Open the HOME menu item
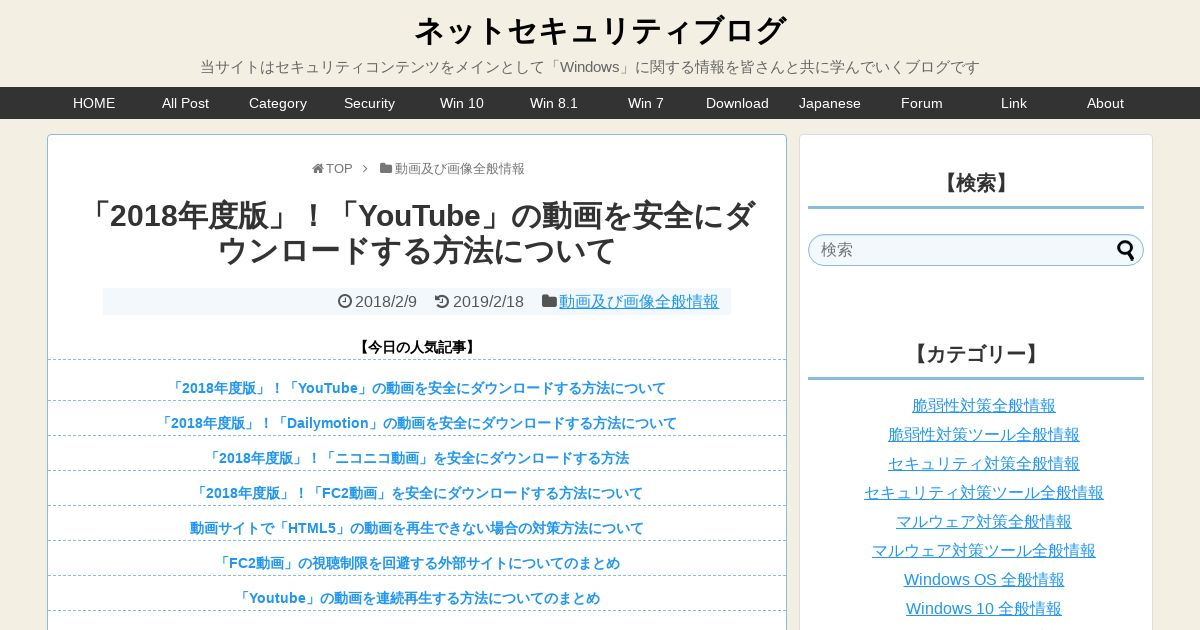The image size is (1200, 630). [x=94, y=103]
